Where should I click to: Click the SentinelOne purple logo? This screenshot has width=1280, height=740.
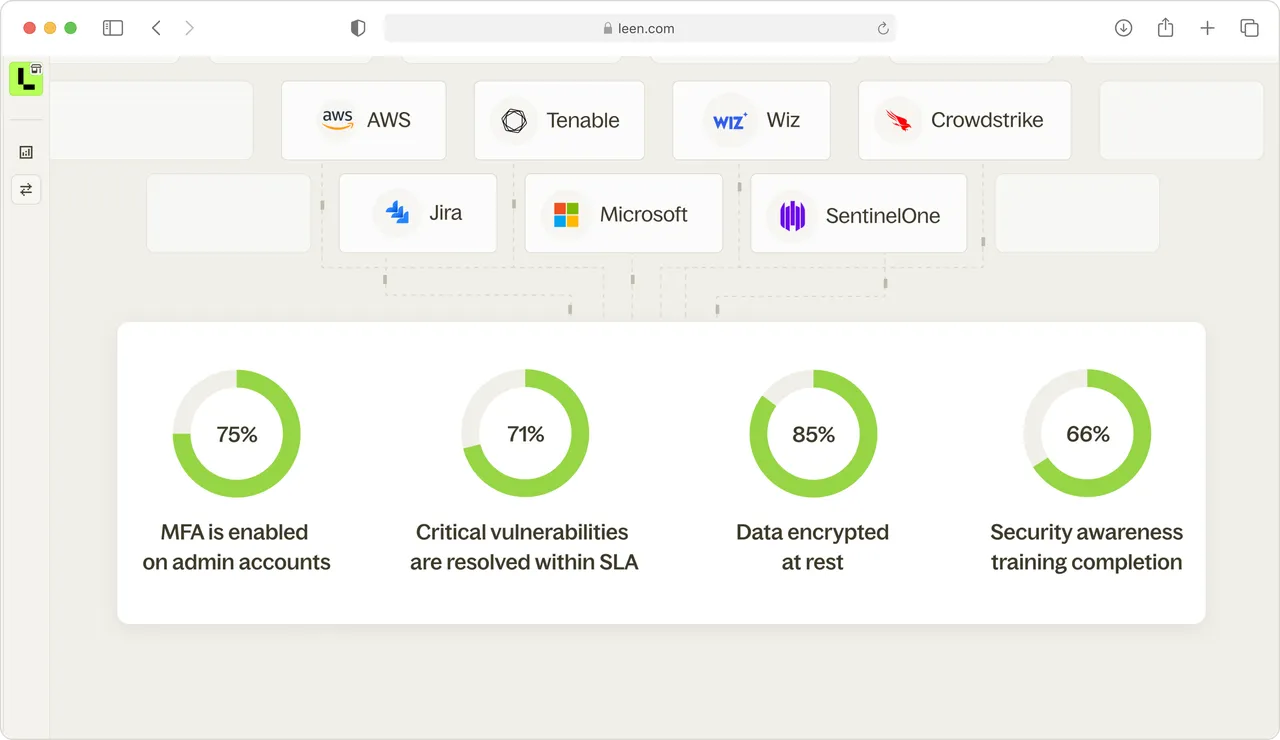pyautogui.click(x=792, y=216)
